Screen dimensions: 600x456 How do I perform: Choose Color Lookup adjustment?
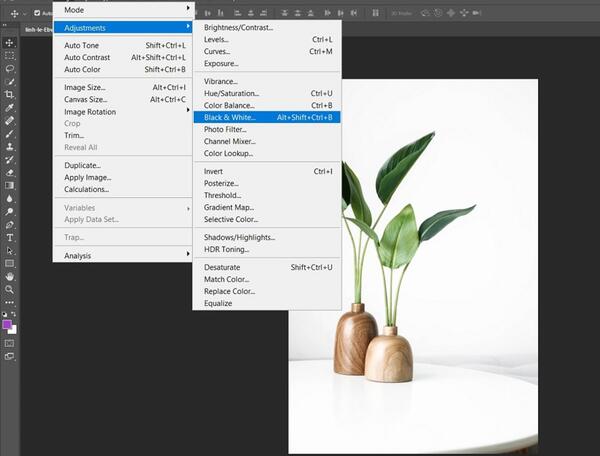[267, 153]
